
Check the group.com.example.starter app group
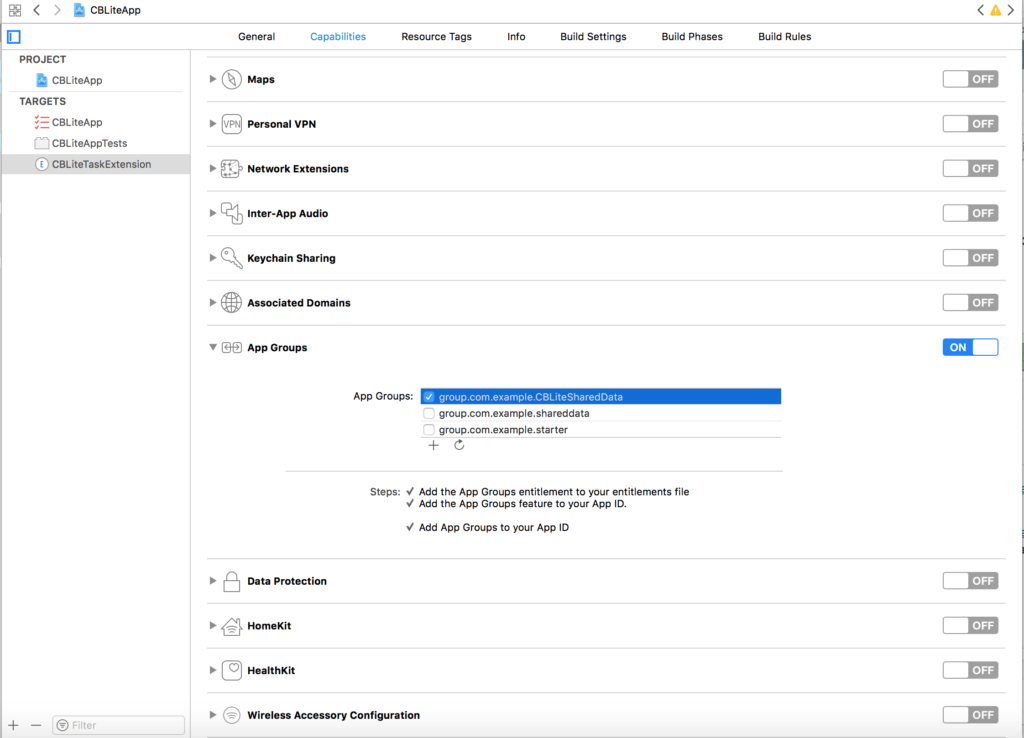tap(429, 429)
